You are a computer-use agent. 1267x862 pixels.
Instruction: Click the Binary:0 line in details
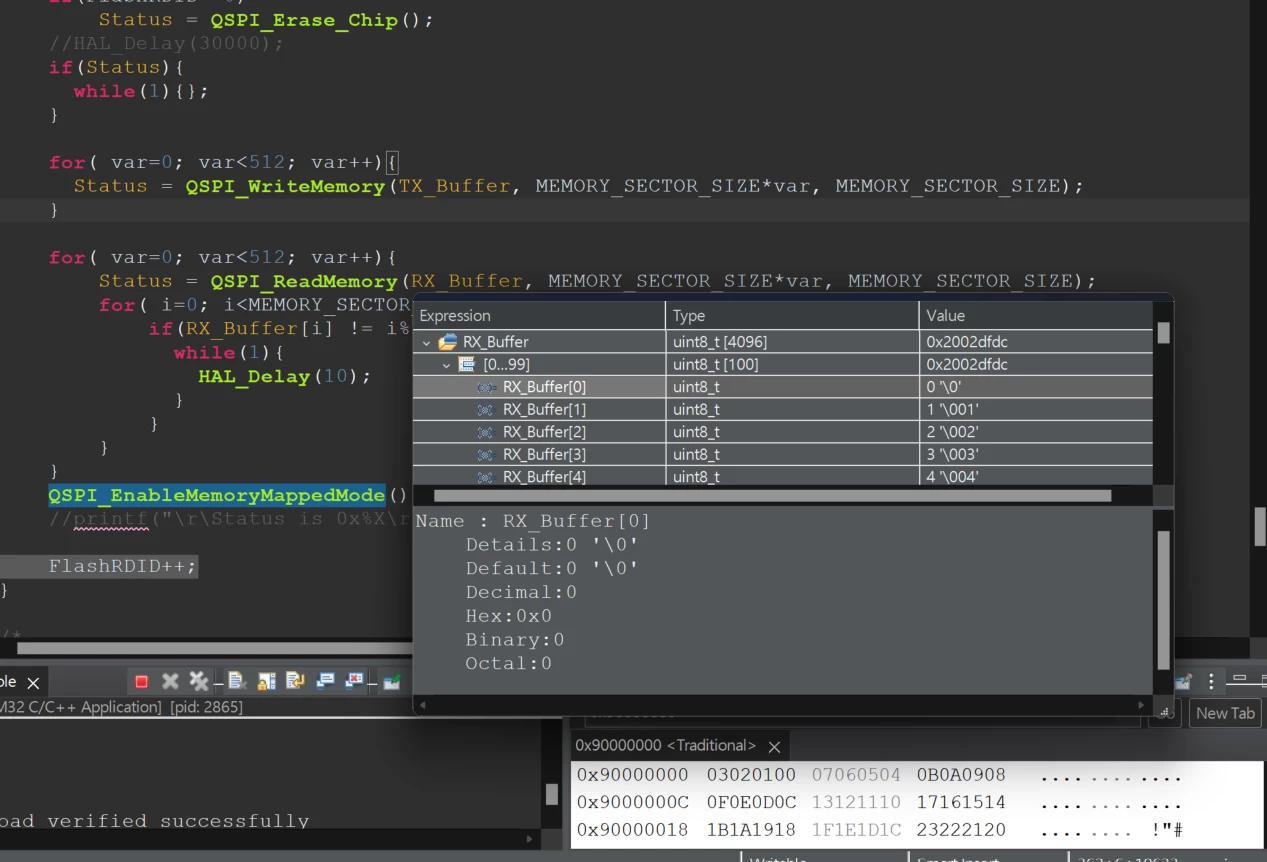(514, 640)
